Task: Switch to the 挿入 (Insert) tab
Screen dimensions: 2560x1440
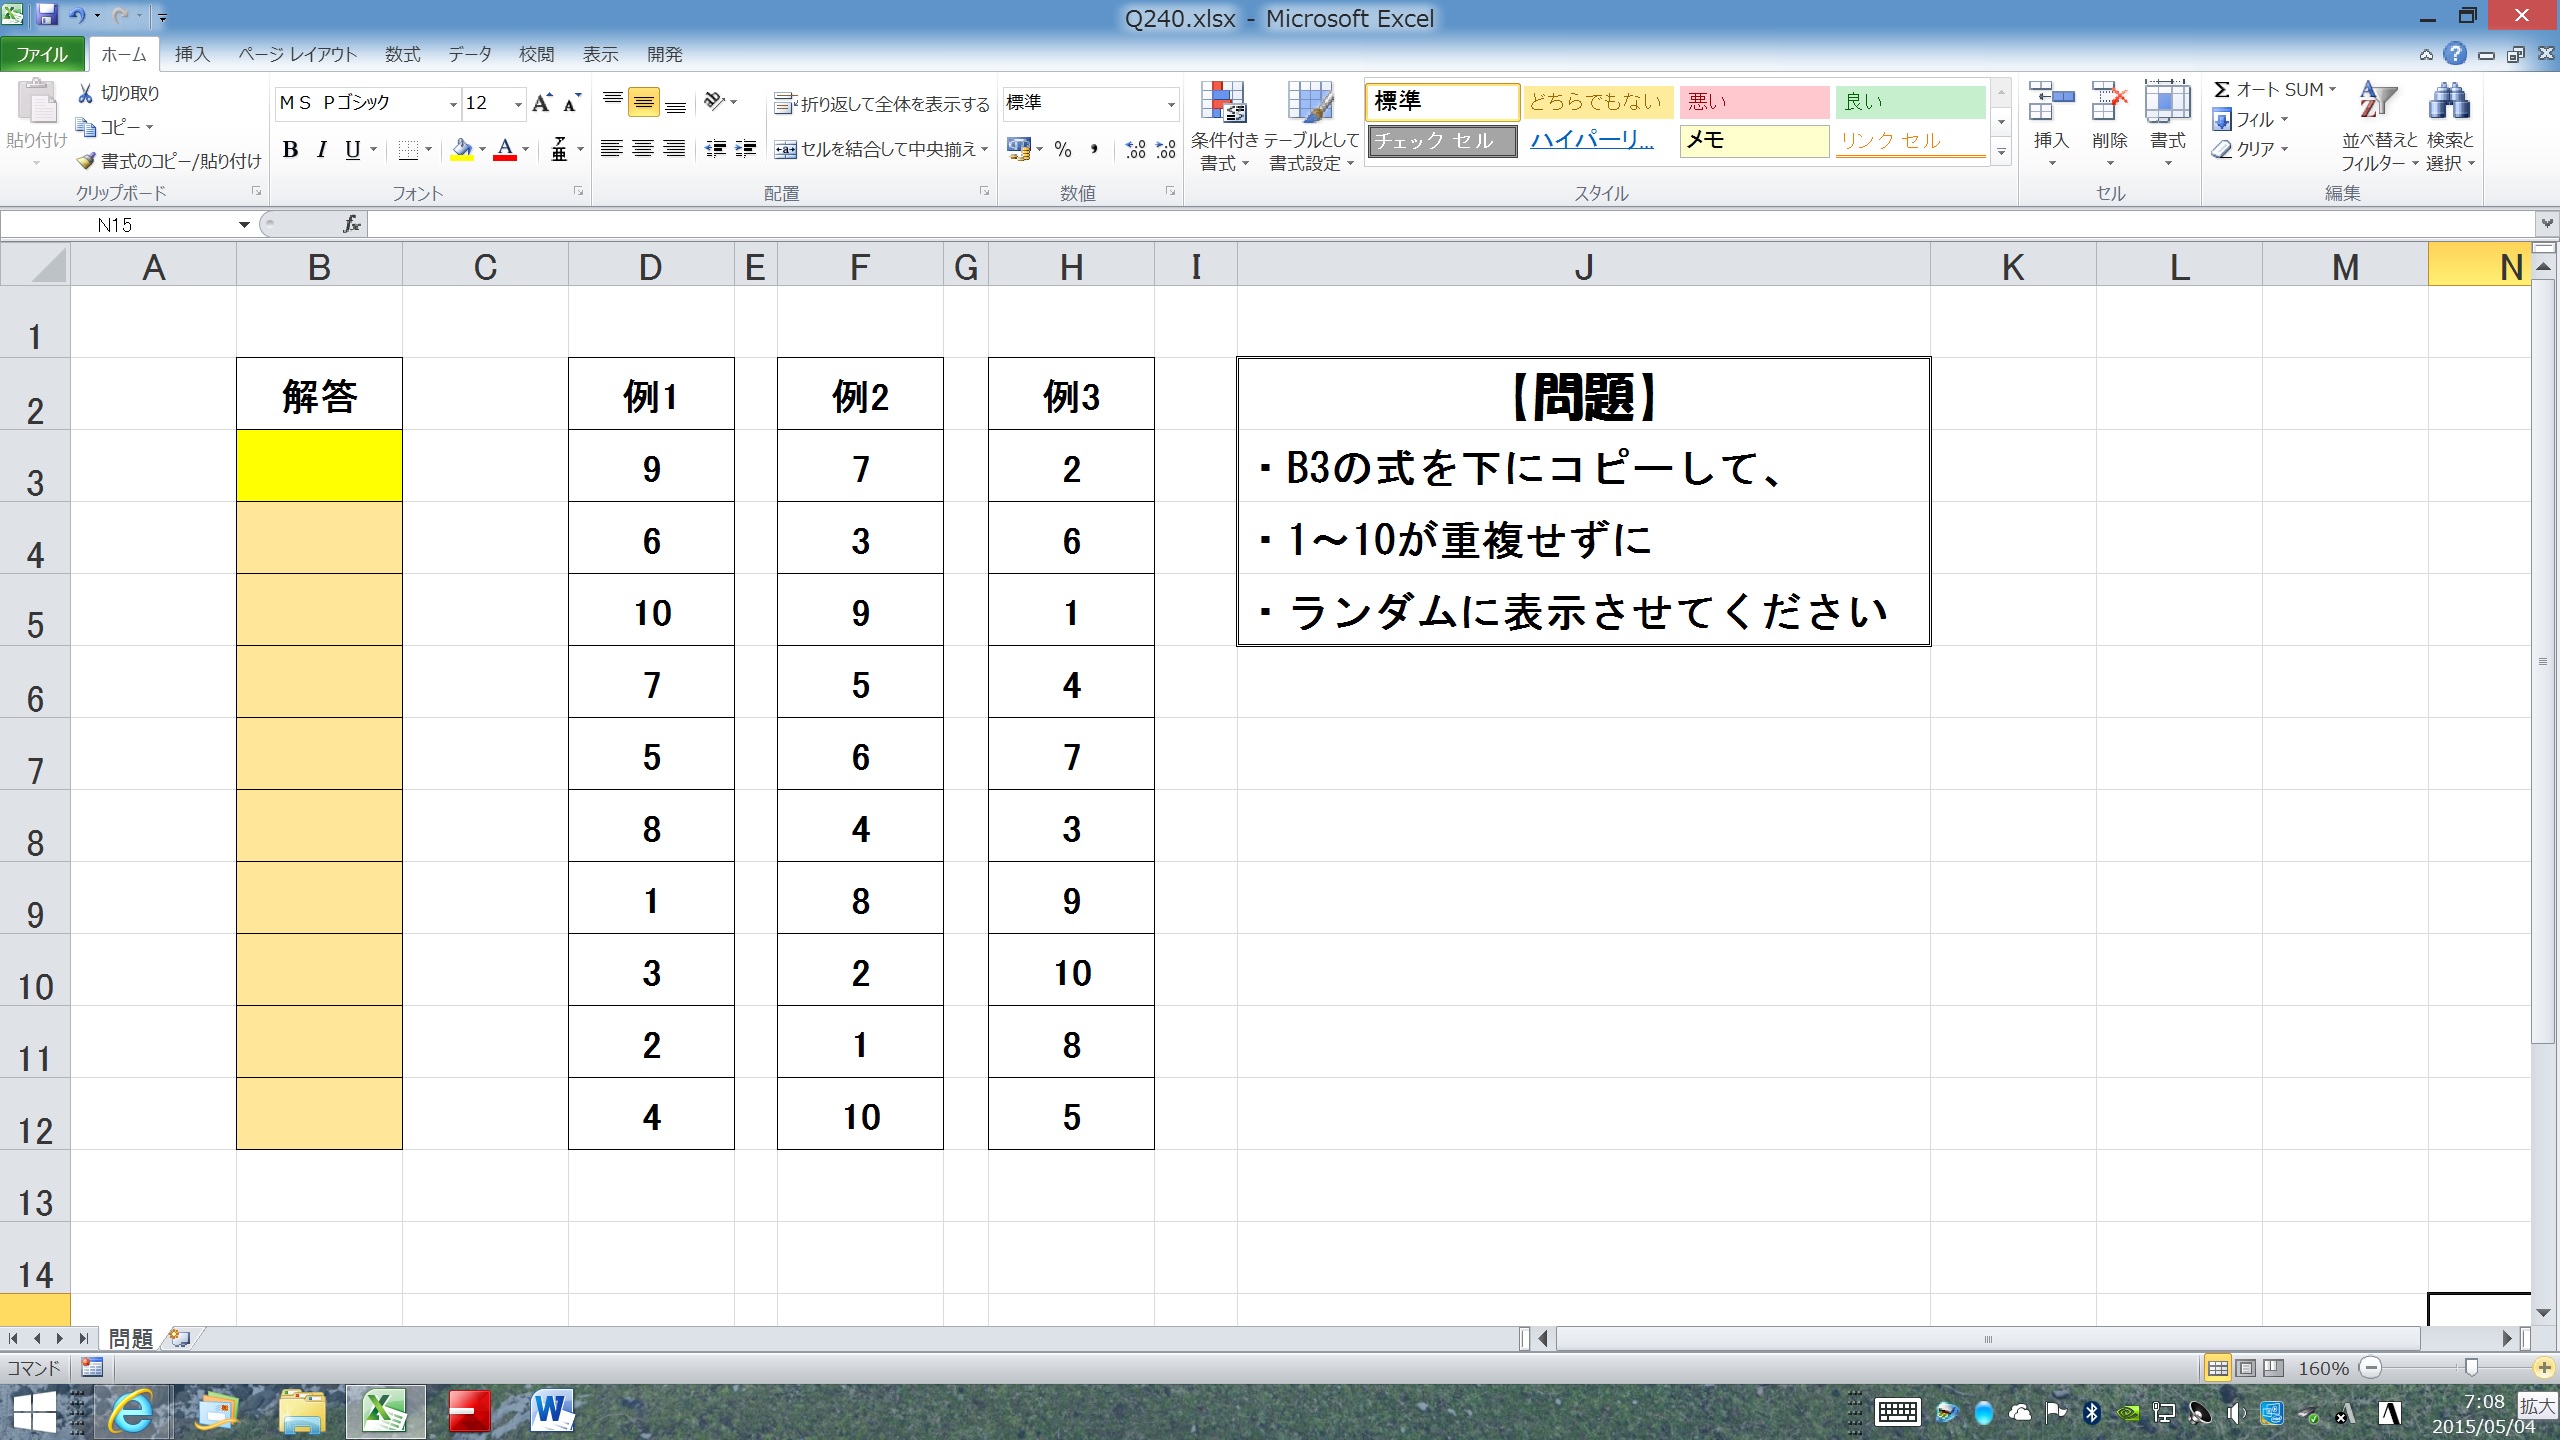Action: click(x=191, y=54)
